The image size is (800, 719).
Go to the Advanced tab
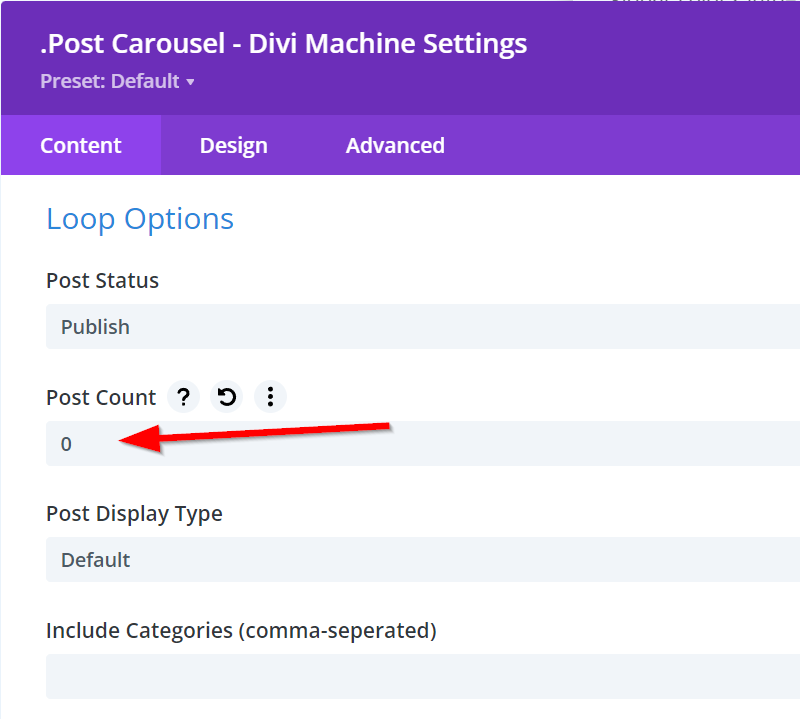(x=395, y=145)
